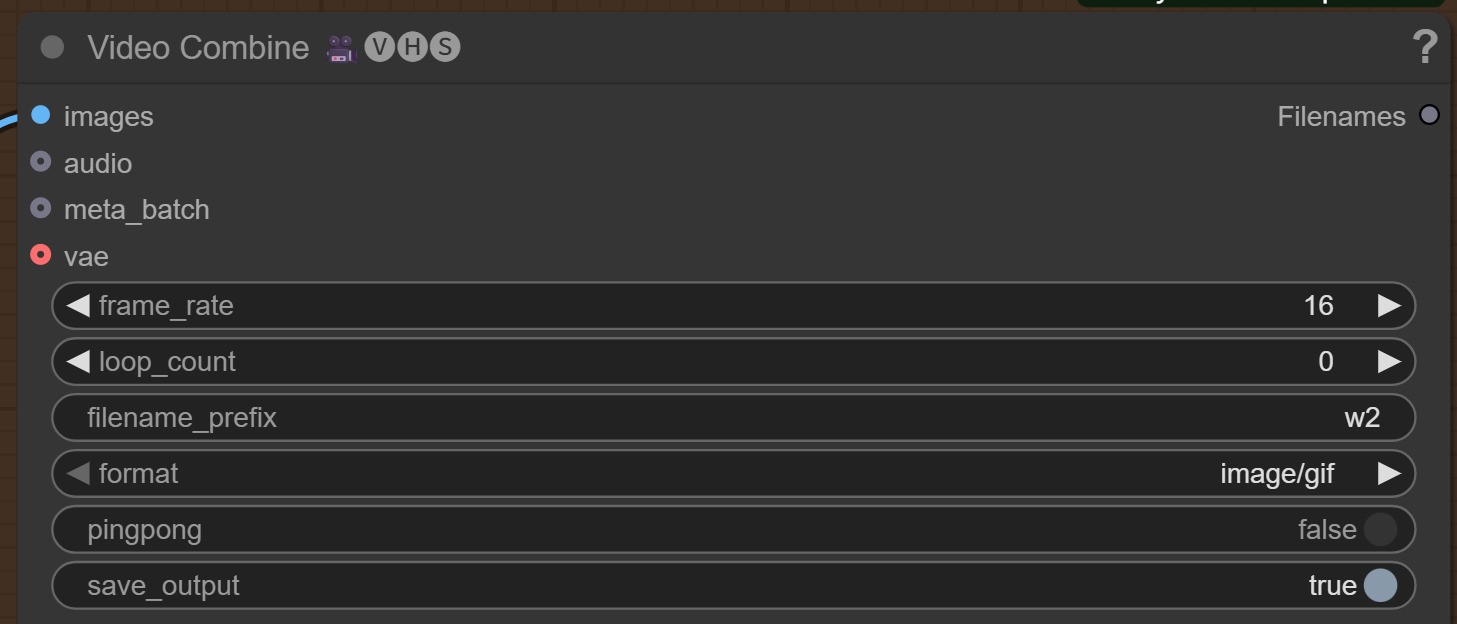The height and width of the screenshot is (624, 1457).
Task: Click the gray collapse dot of Video Combine node
Action: [x=52, y=47]
